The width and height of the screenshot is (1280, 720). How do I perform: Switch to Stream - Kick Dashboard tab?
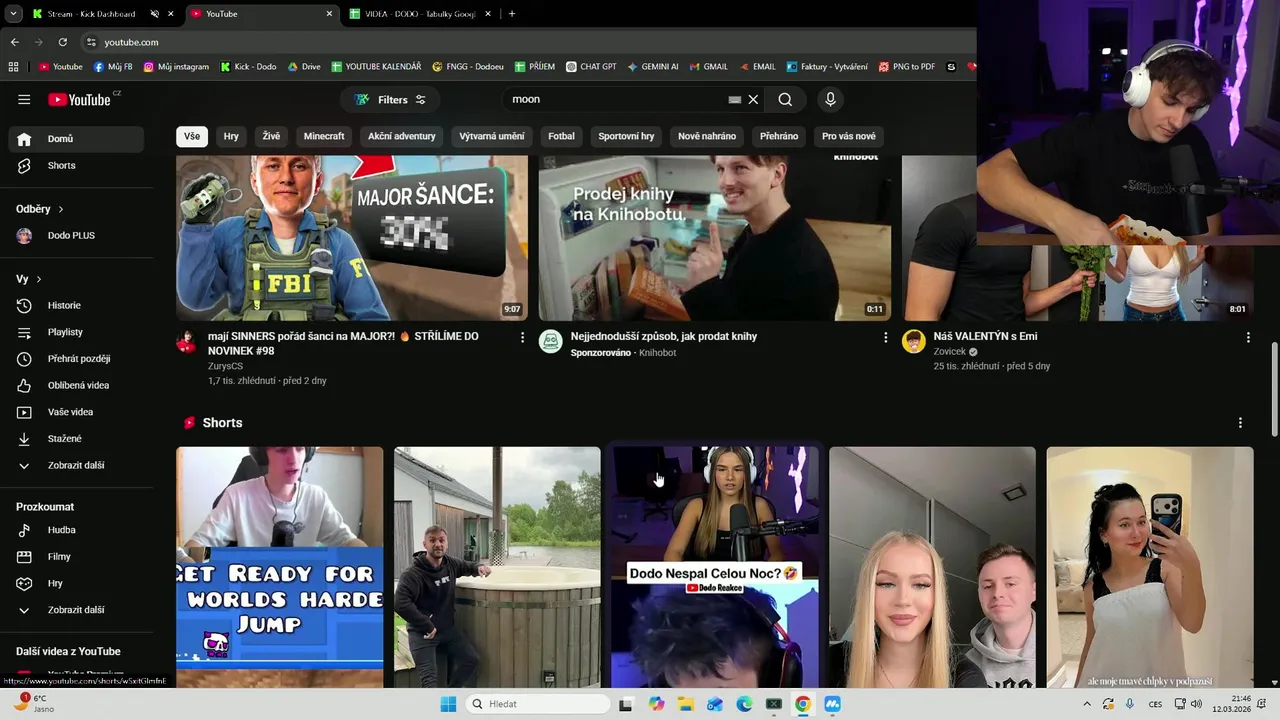pos(91,14)
